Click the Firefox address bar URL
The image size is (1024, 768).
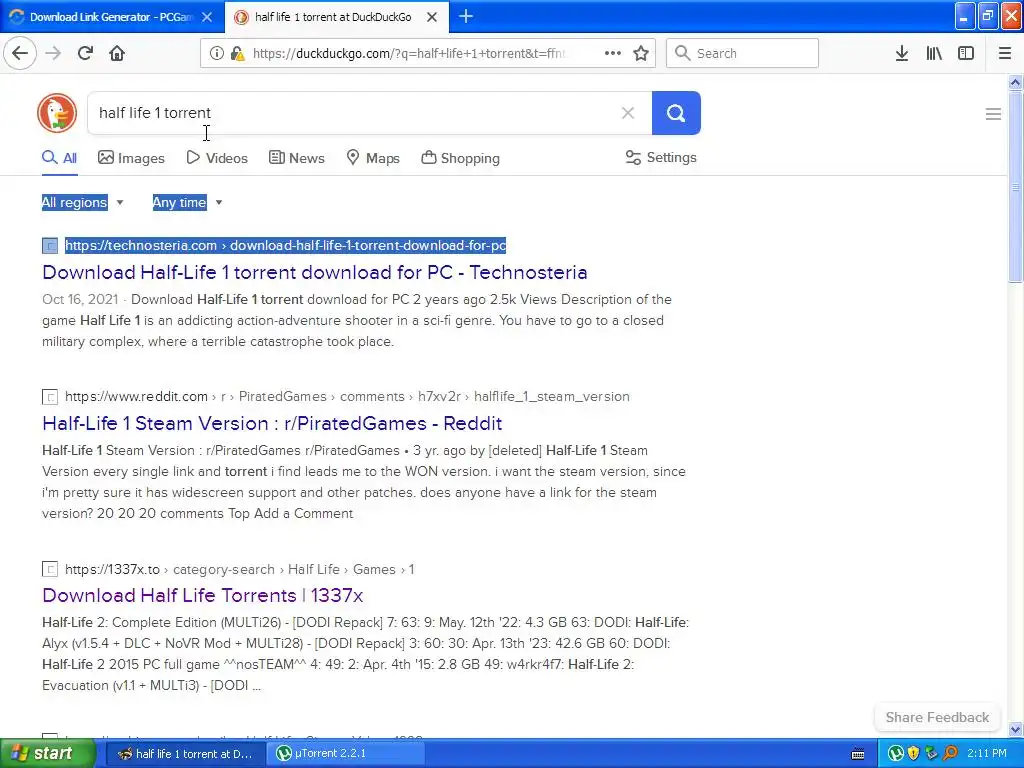pos(409,54)
